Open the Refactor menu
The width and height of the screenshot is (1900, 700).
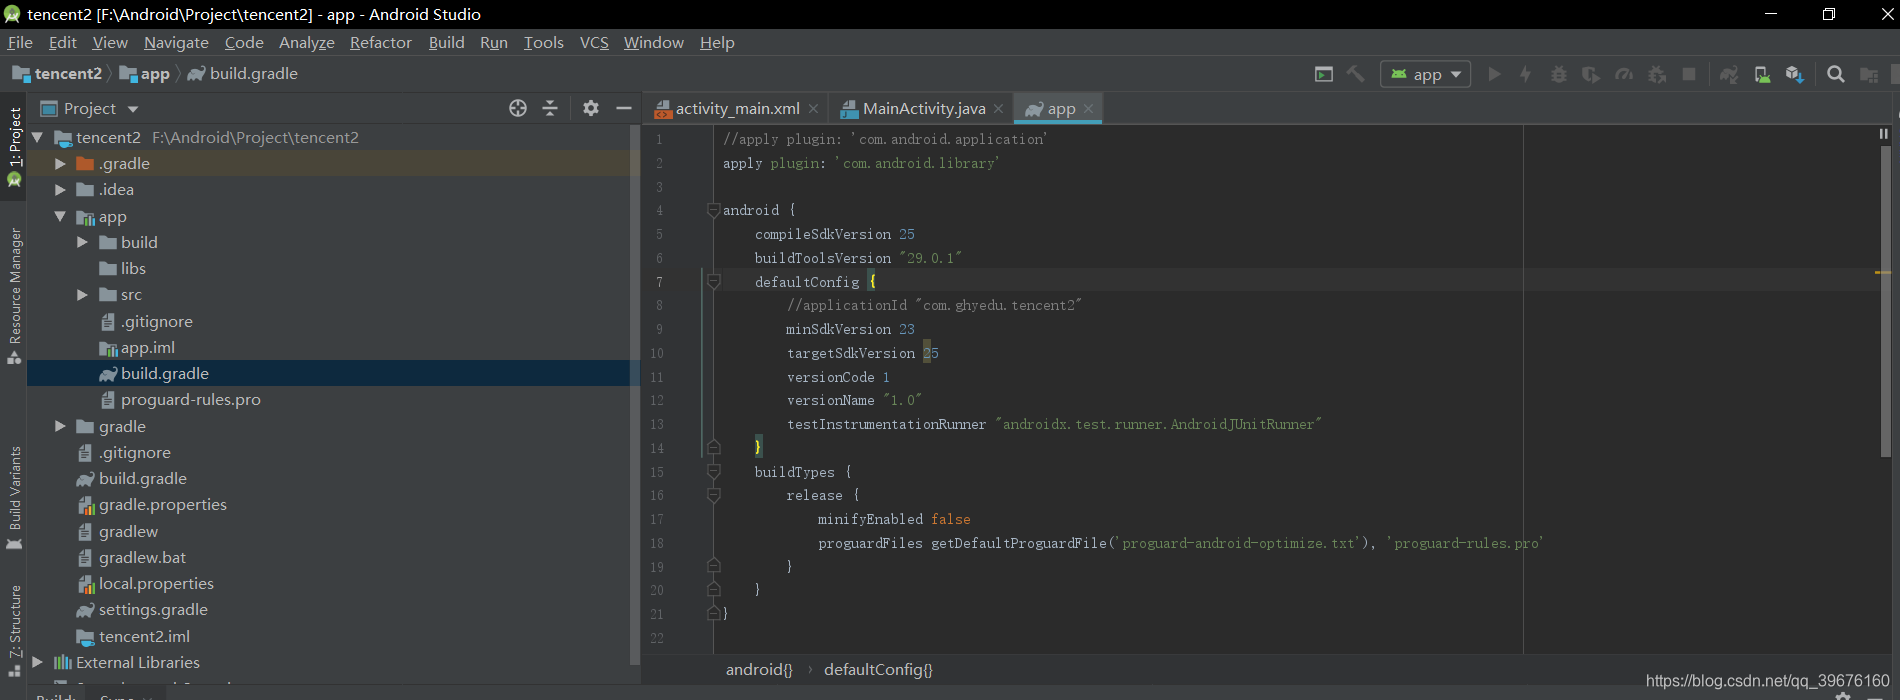[381, 42]
